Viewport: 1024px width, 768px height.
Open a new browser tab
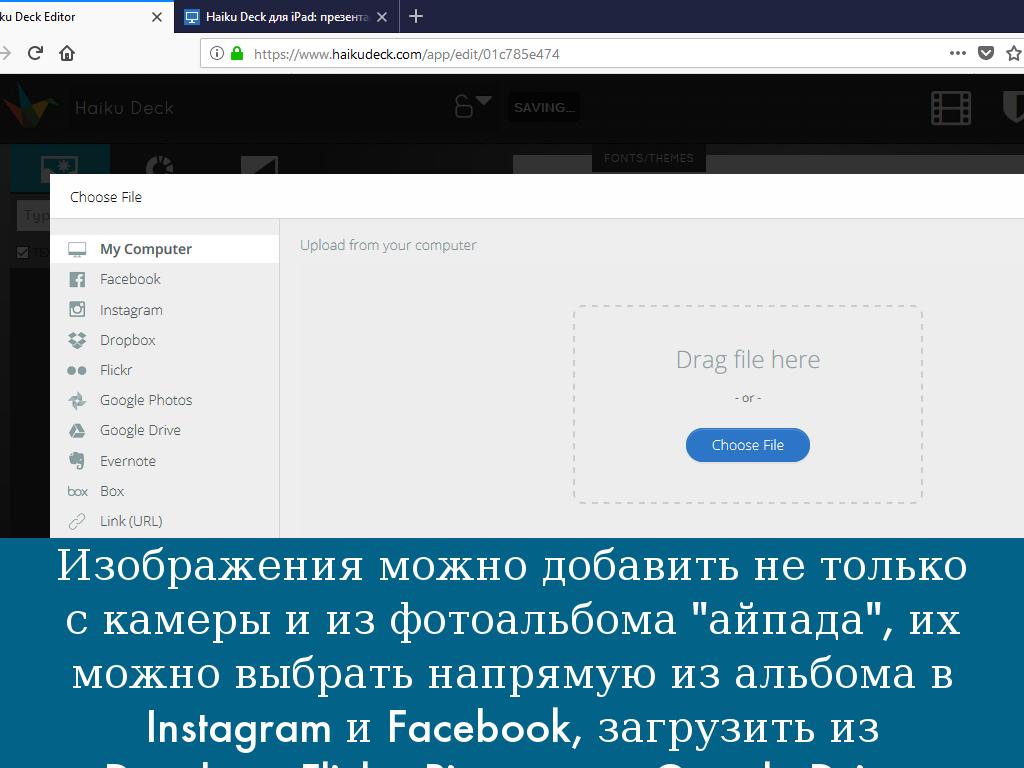[x=416, y=16]
